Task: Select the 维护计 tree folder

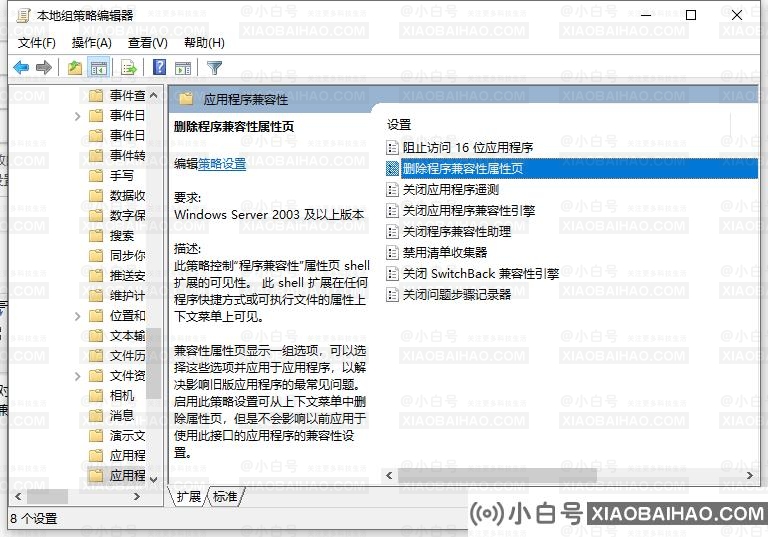Action: point(127,295)
